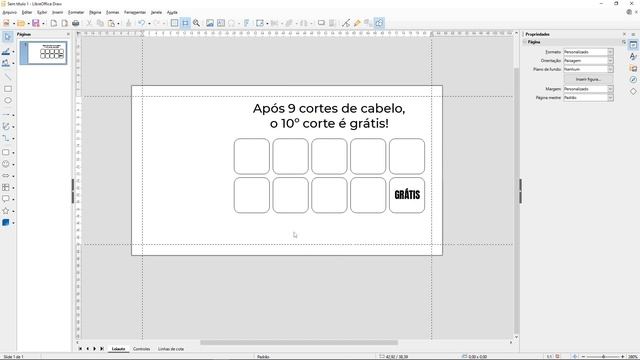Select the Insert Line tool
This screenshot has height=360, width=640.
(7, 76)
